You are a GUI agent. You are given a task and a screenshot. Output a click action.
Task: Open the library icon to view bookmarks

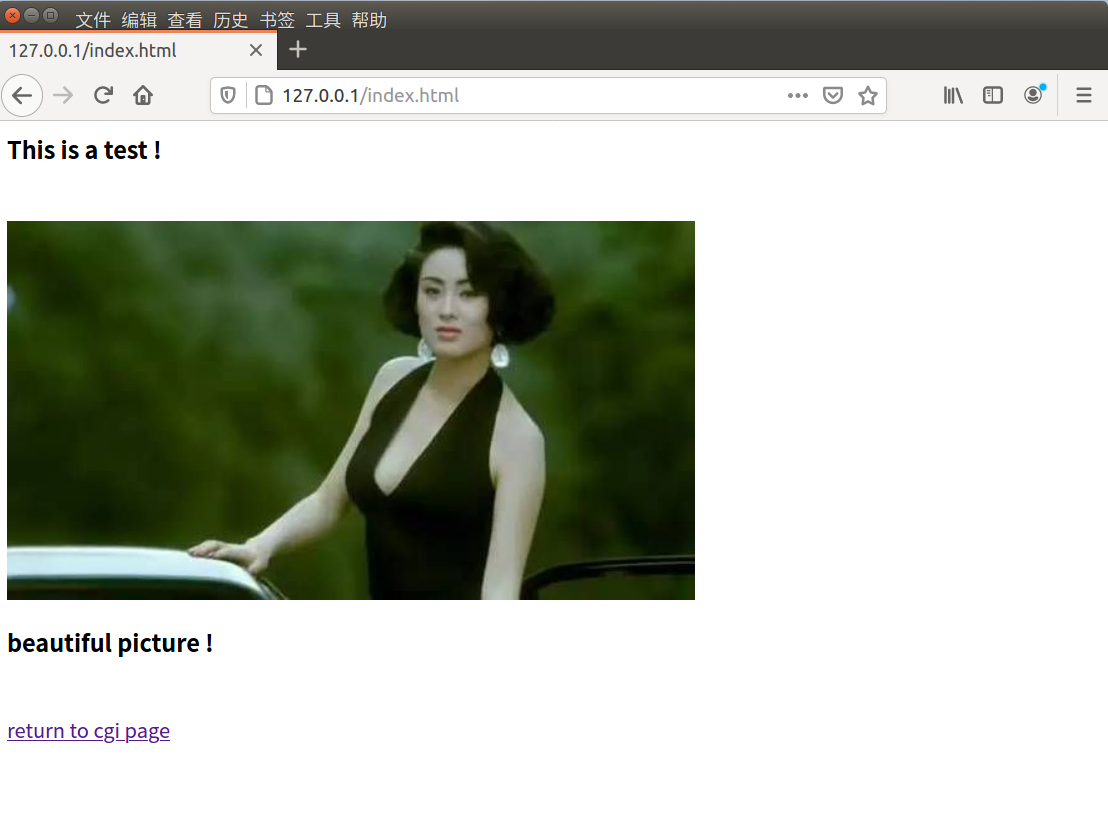pyautogui.click(x=952, y=95)
